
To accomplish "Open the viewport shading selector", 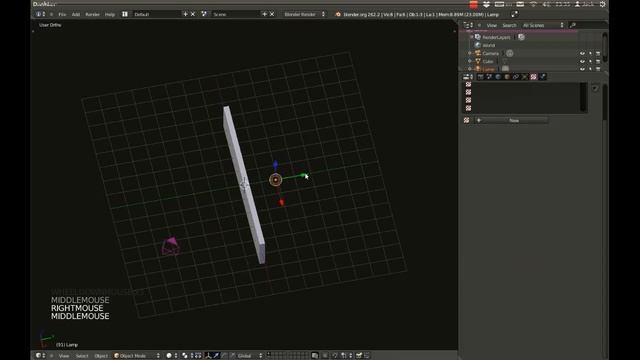I will click(173, 356).
